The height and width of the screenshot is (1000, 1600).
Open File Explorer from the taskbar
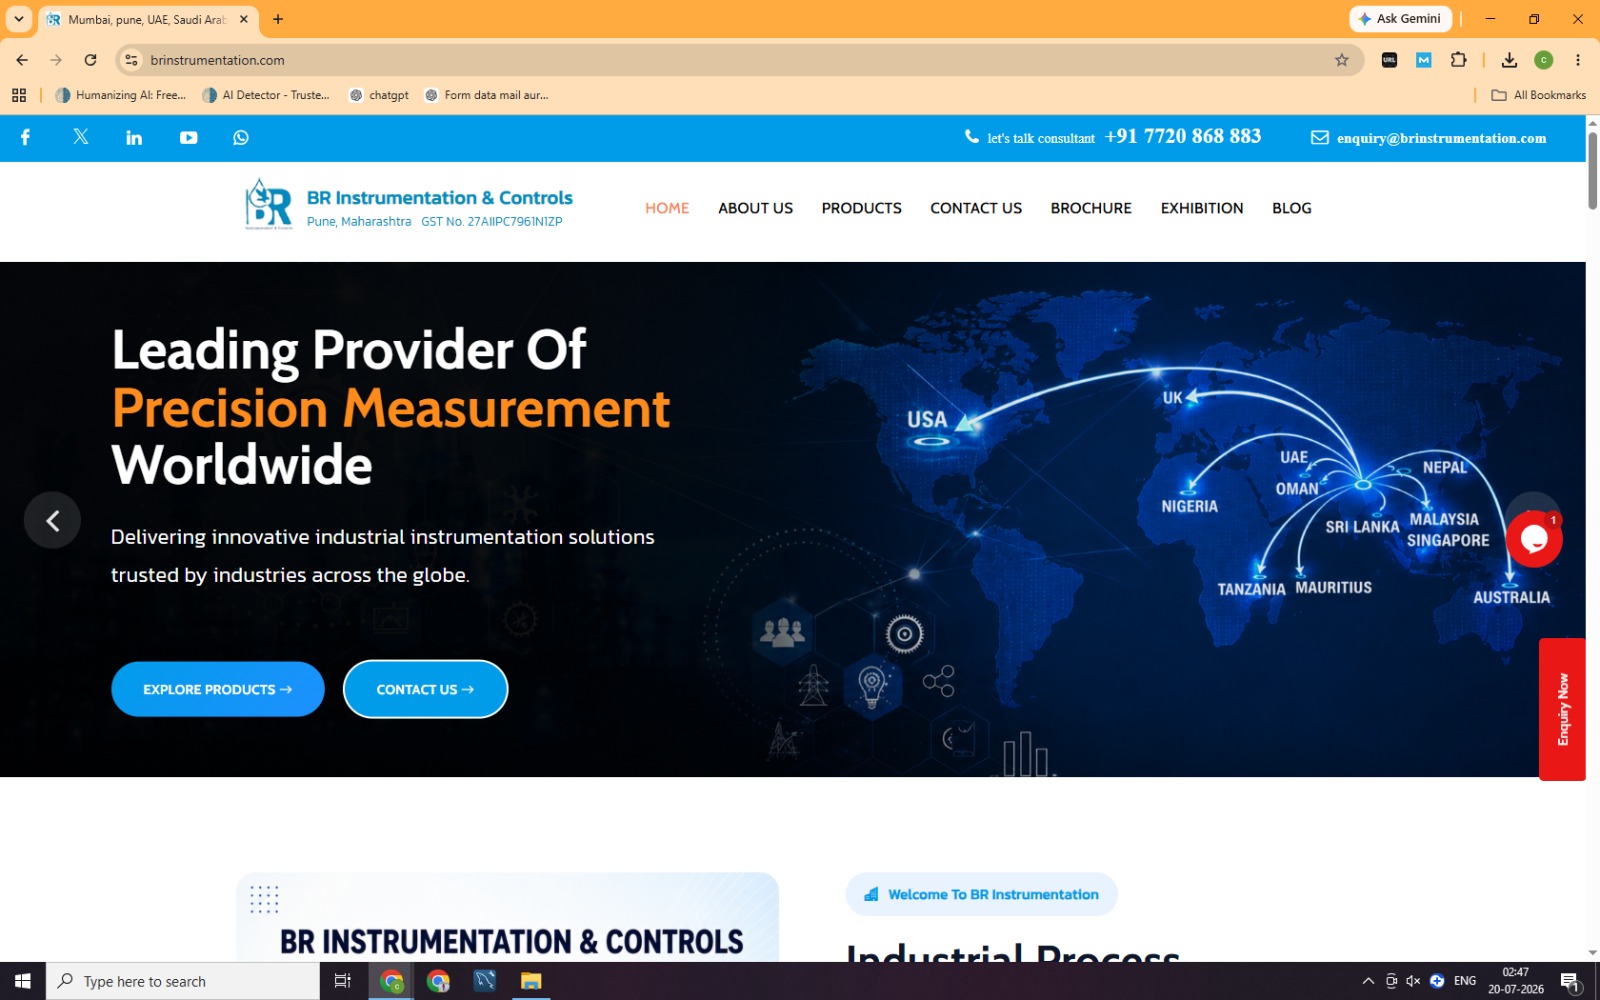tap(530, 981)
